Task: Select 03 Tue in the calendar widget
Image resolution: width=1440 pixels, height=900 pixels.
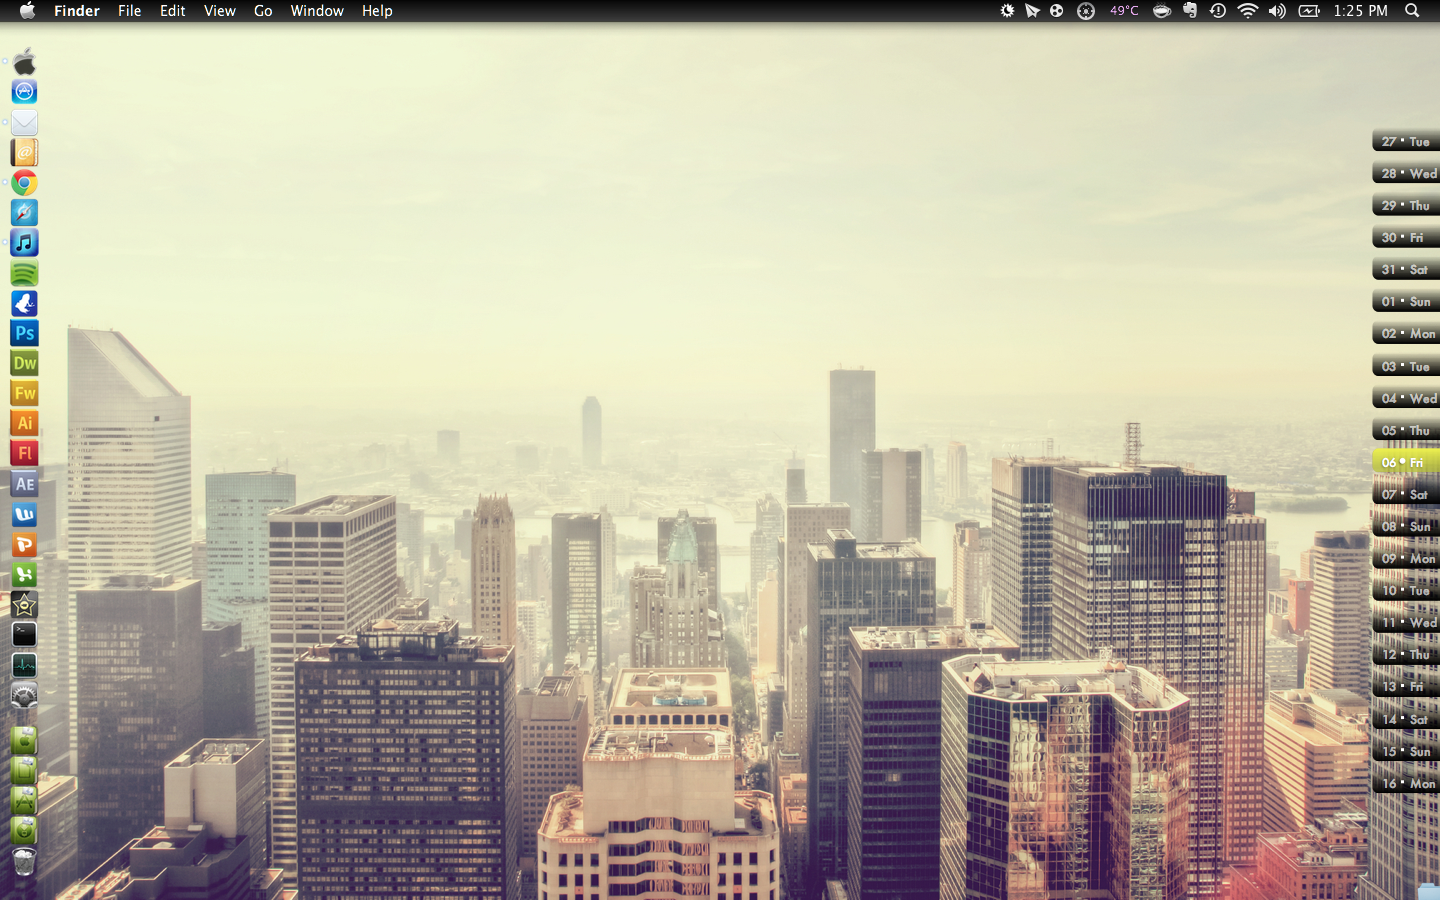Action: pyautogui.click(x=1406, y=366)
